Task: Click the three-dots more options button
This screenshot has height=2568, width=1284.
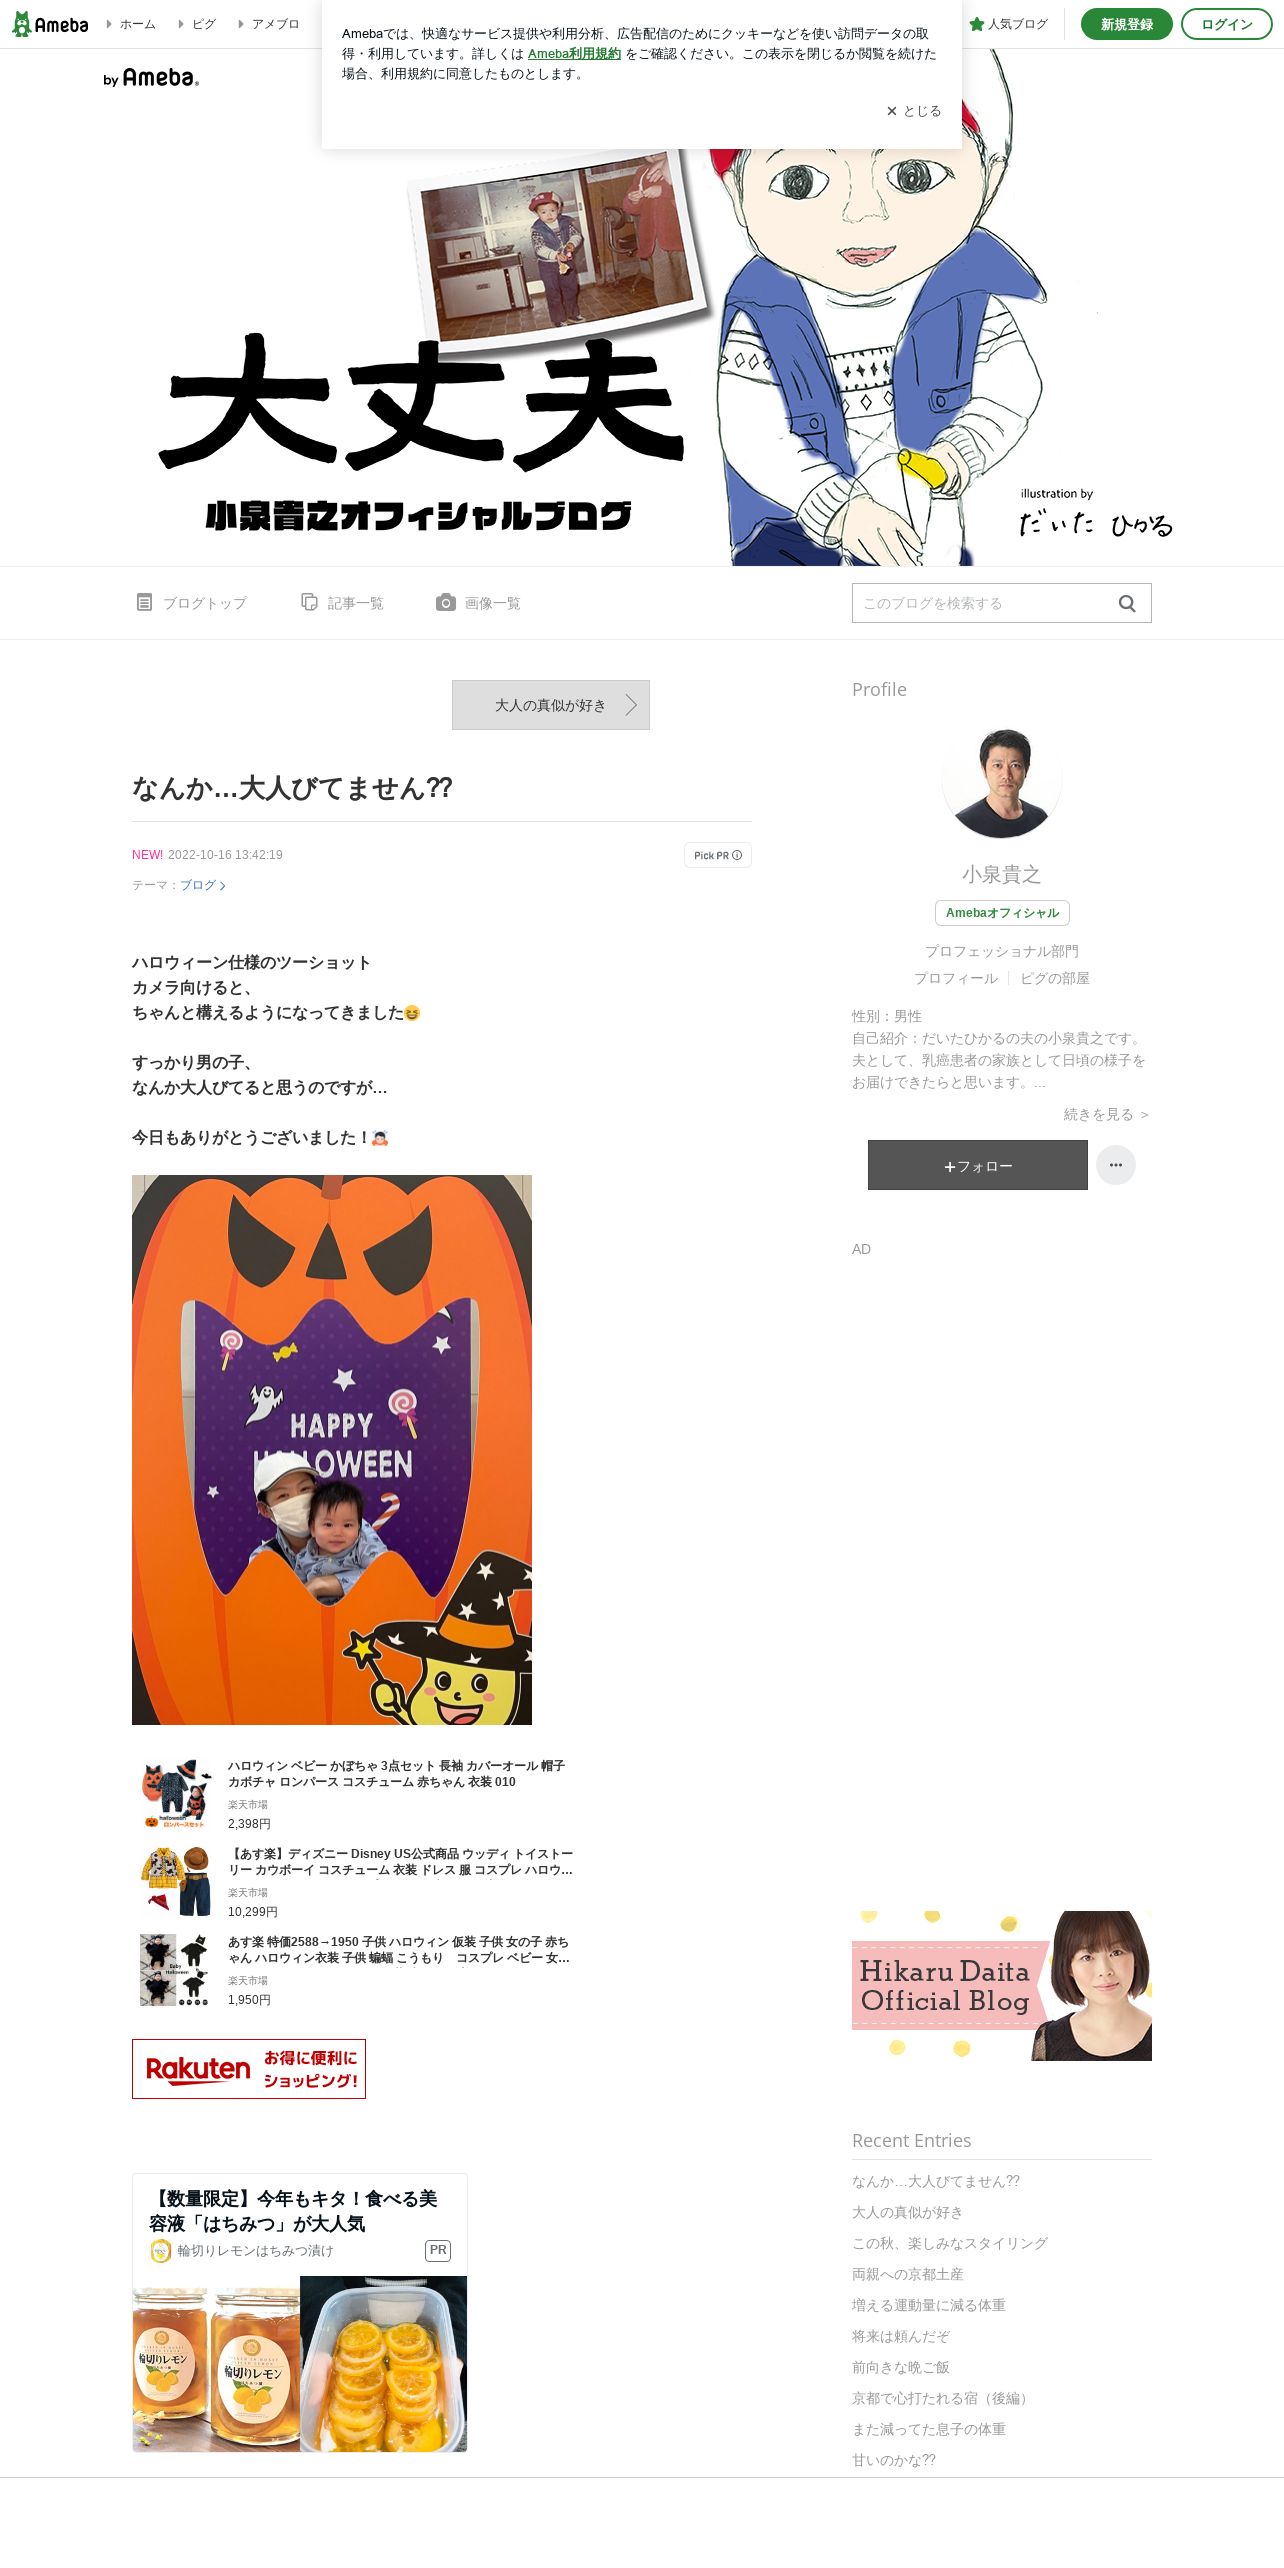Action: click(x=1116, y=1165)
